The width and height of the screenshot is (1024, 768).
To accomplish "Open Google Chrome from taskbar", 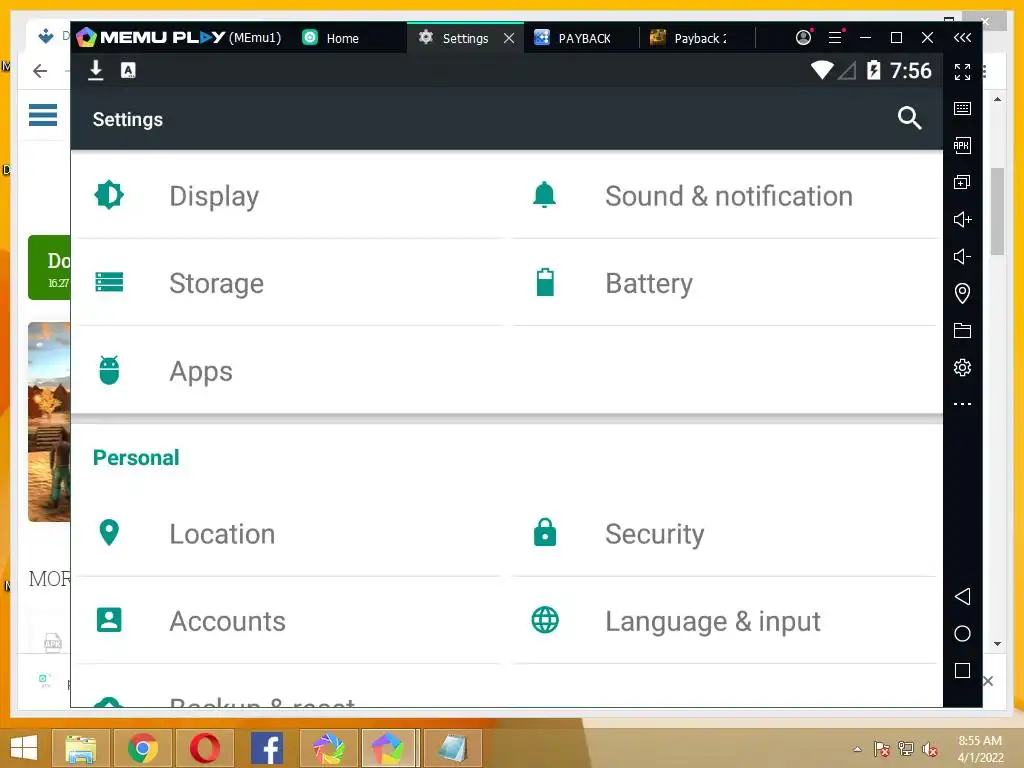I will pos(143,748).
